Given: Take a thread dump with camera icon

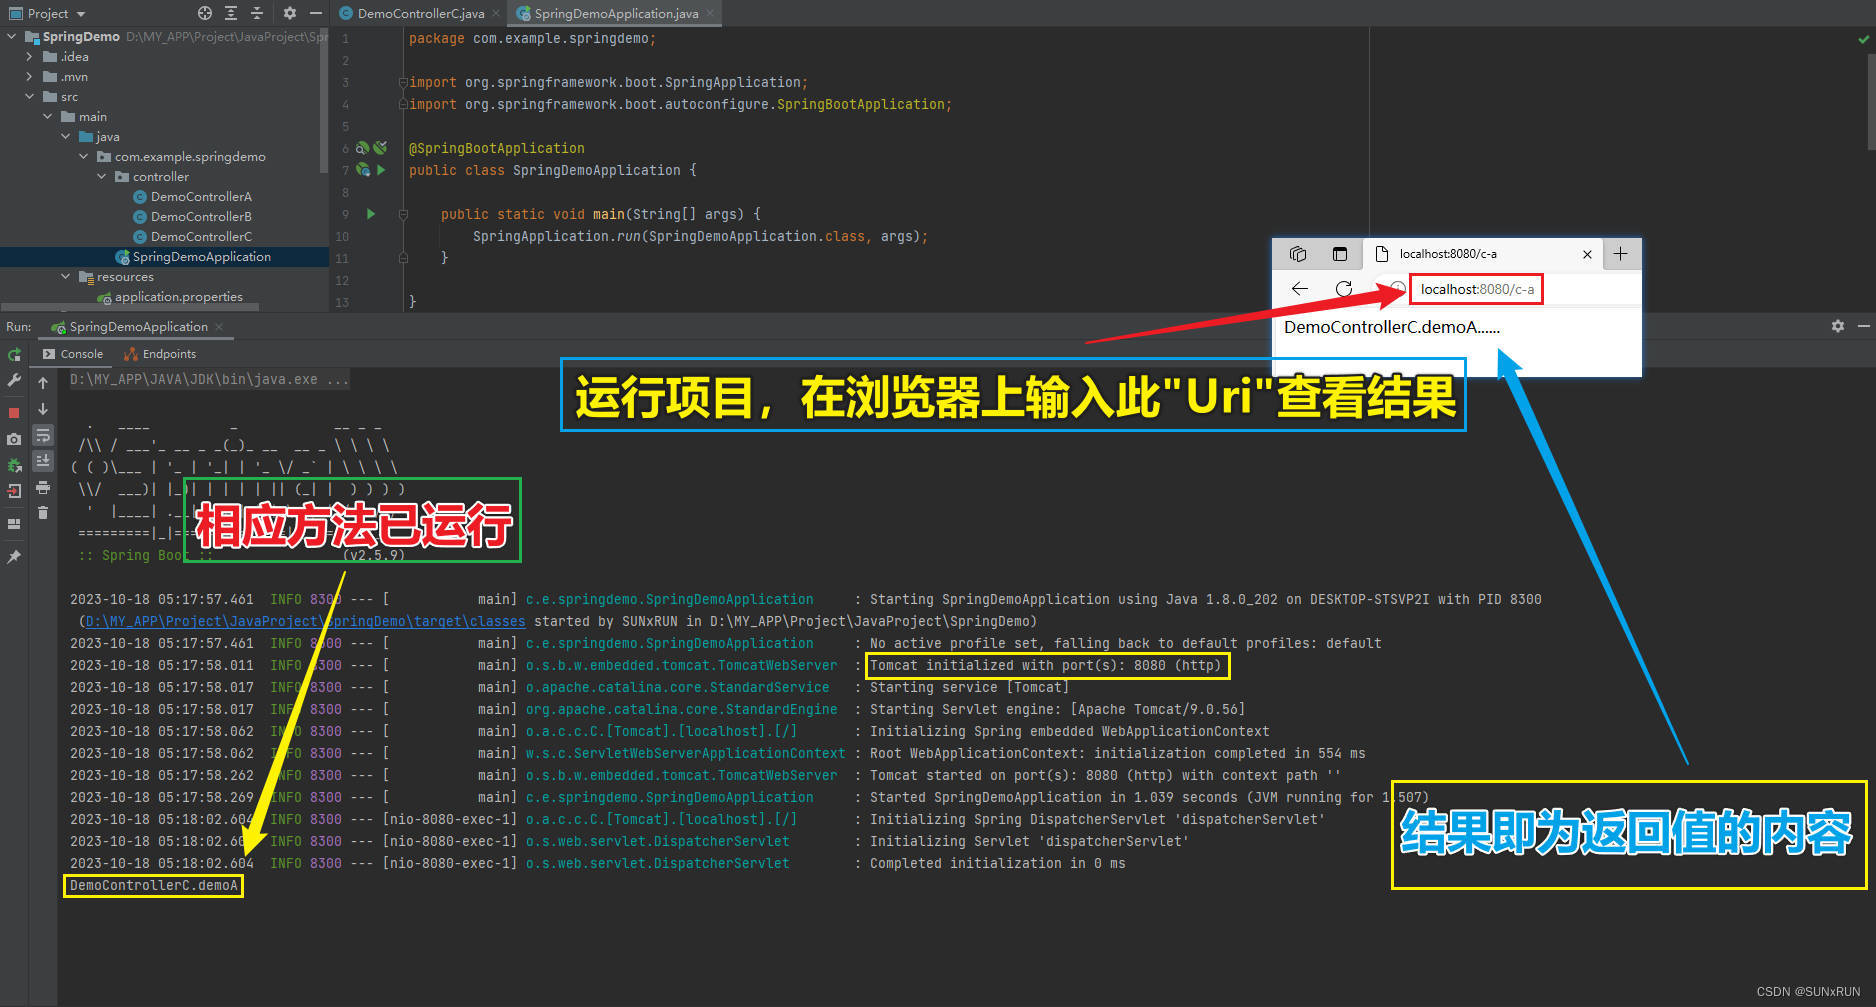Looking at the screenshot, I should 14,439.
